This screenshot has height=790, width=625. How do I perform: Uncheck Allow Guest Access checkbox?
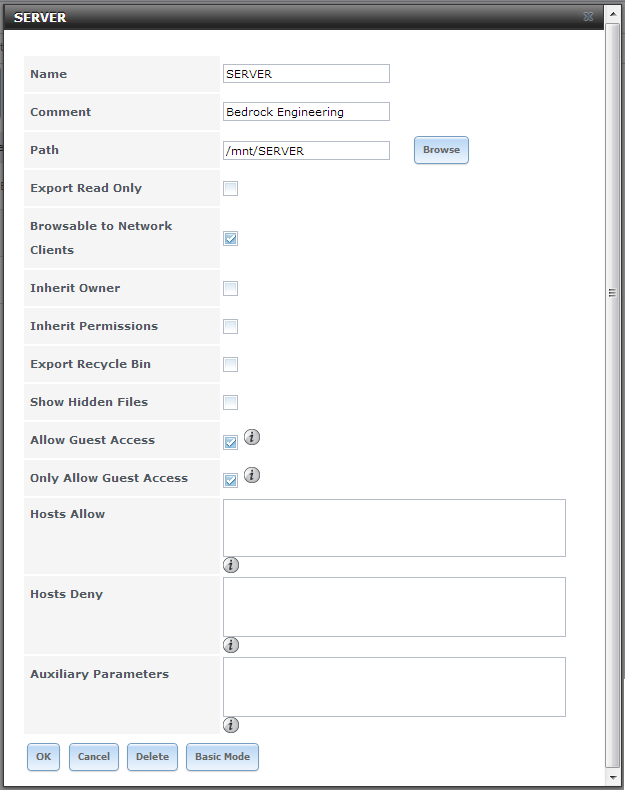(x=231, y=442)
